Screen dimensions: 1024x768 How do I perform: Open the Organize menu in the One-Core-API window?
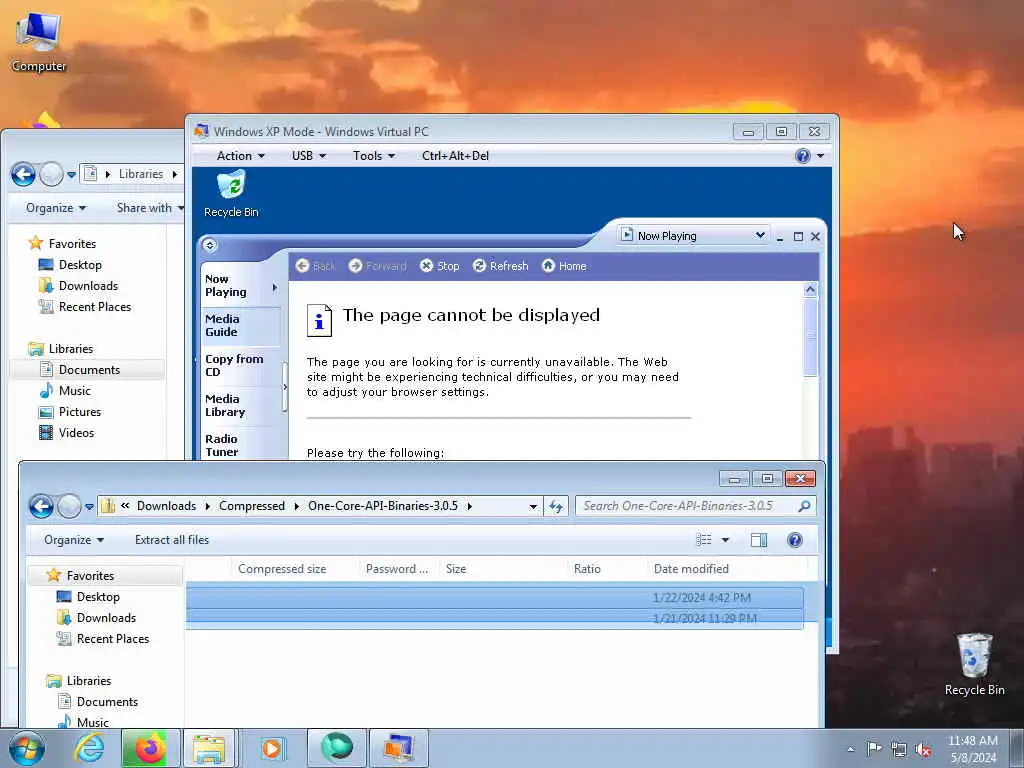(74, 540)
